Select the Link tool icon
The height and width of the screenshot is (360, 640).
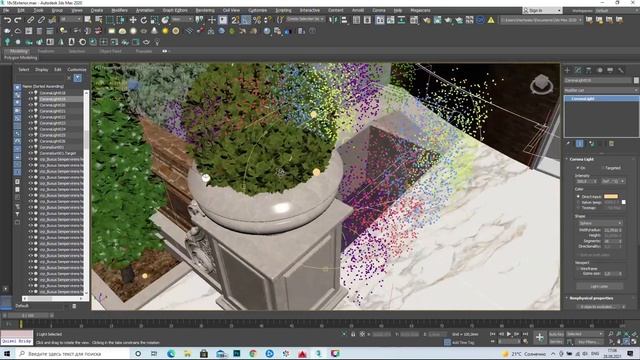coord(31,20)
